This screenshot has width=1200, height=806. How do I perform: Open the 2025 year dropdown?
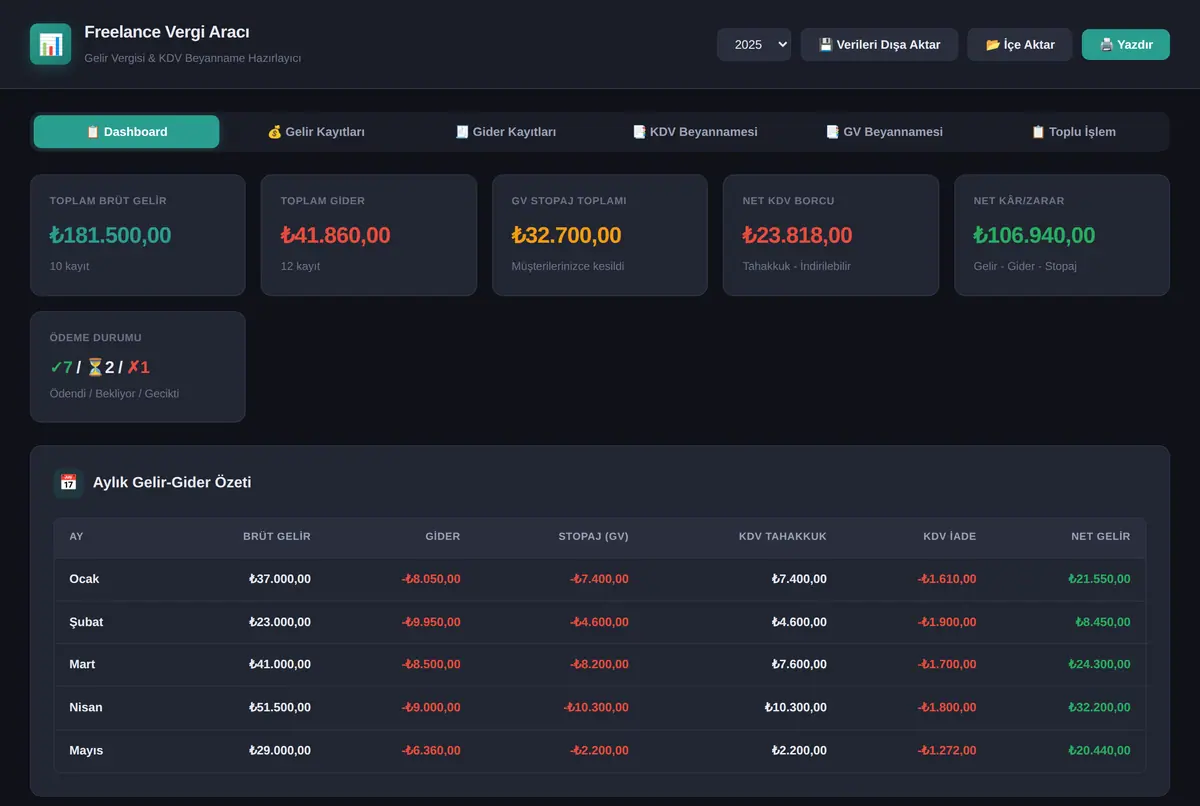pos(754,44)
